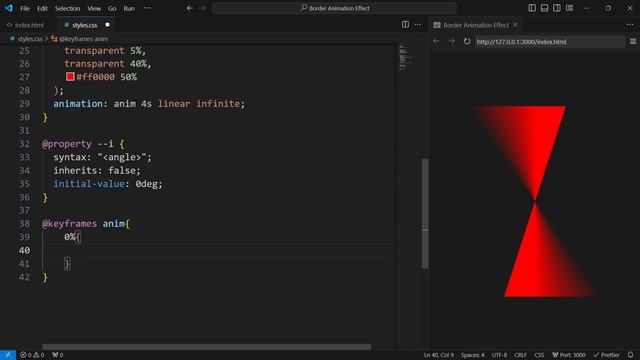Open the #ff0000 red color swatch
640x360 pixels.
tap(70, 76)
